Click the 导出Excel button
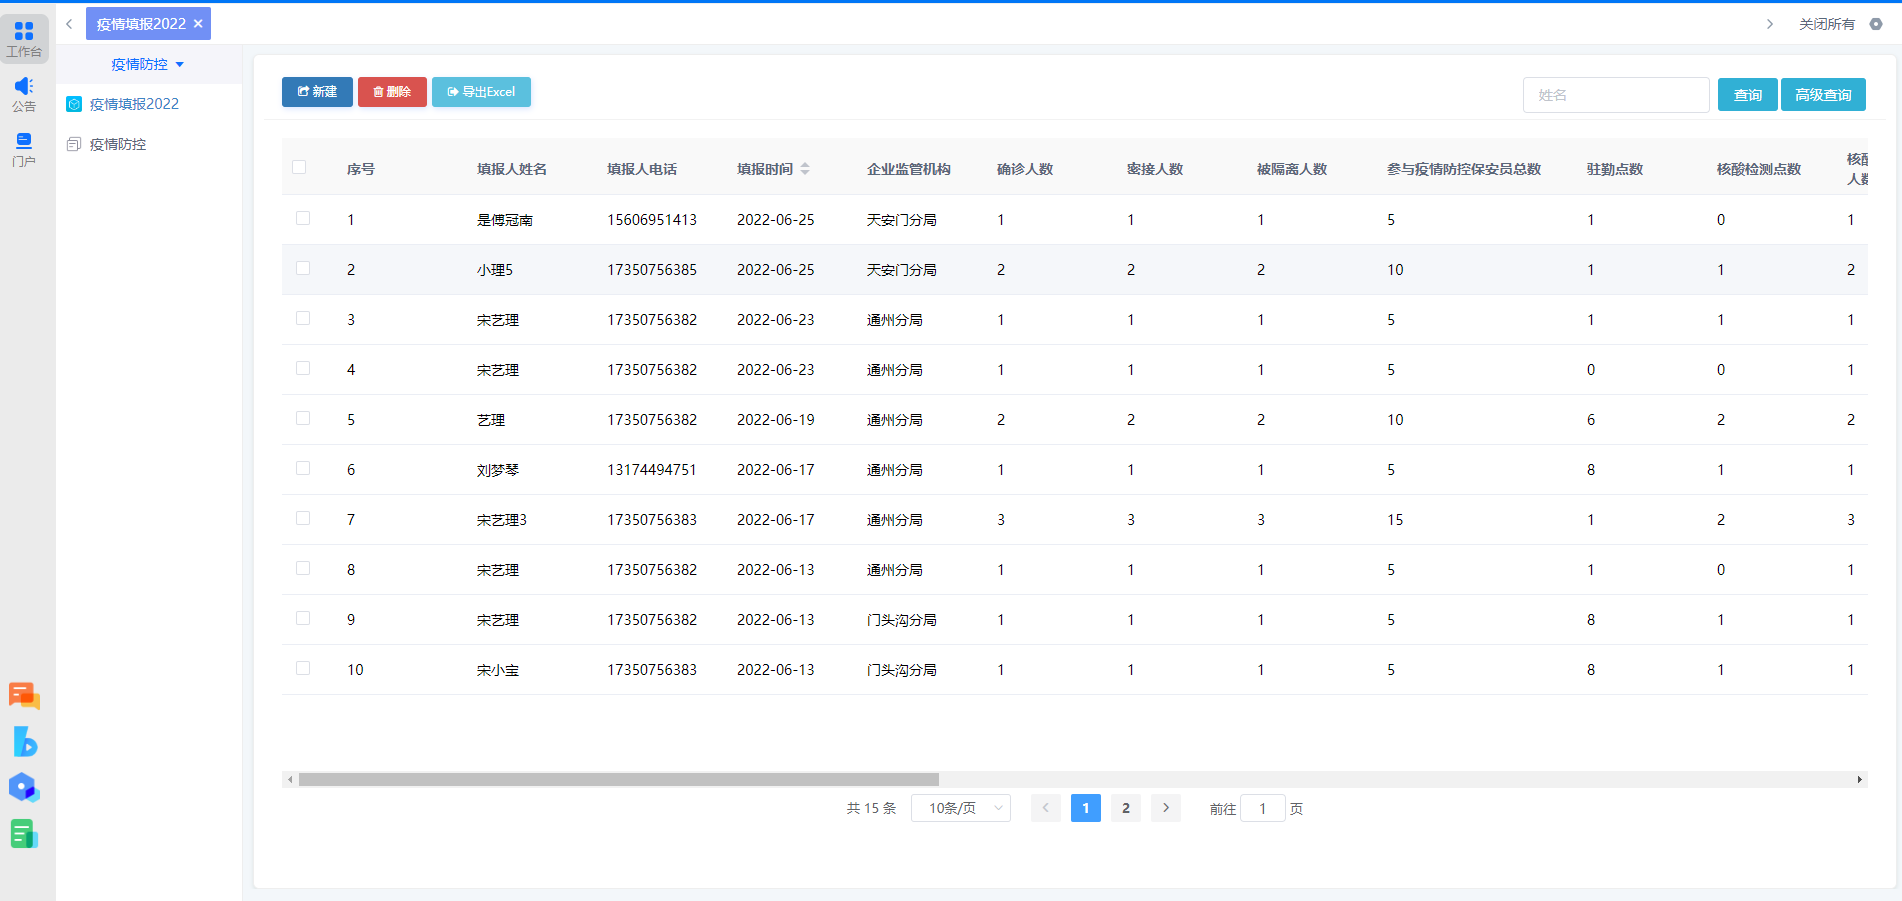This screenshot has height=901, width=1902. click(481, 92)
